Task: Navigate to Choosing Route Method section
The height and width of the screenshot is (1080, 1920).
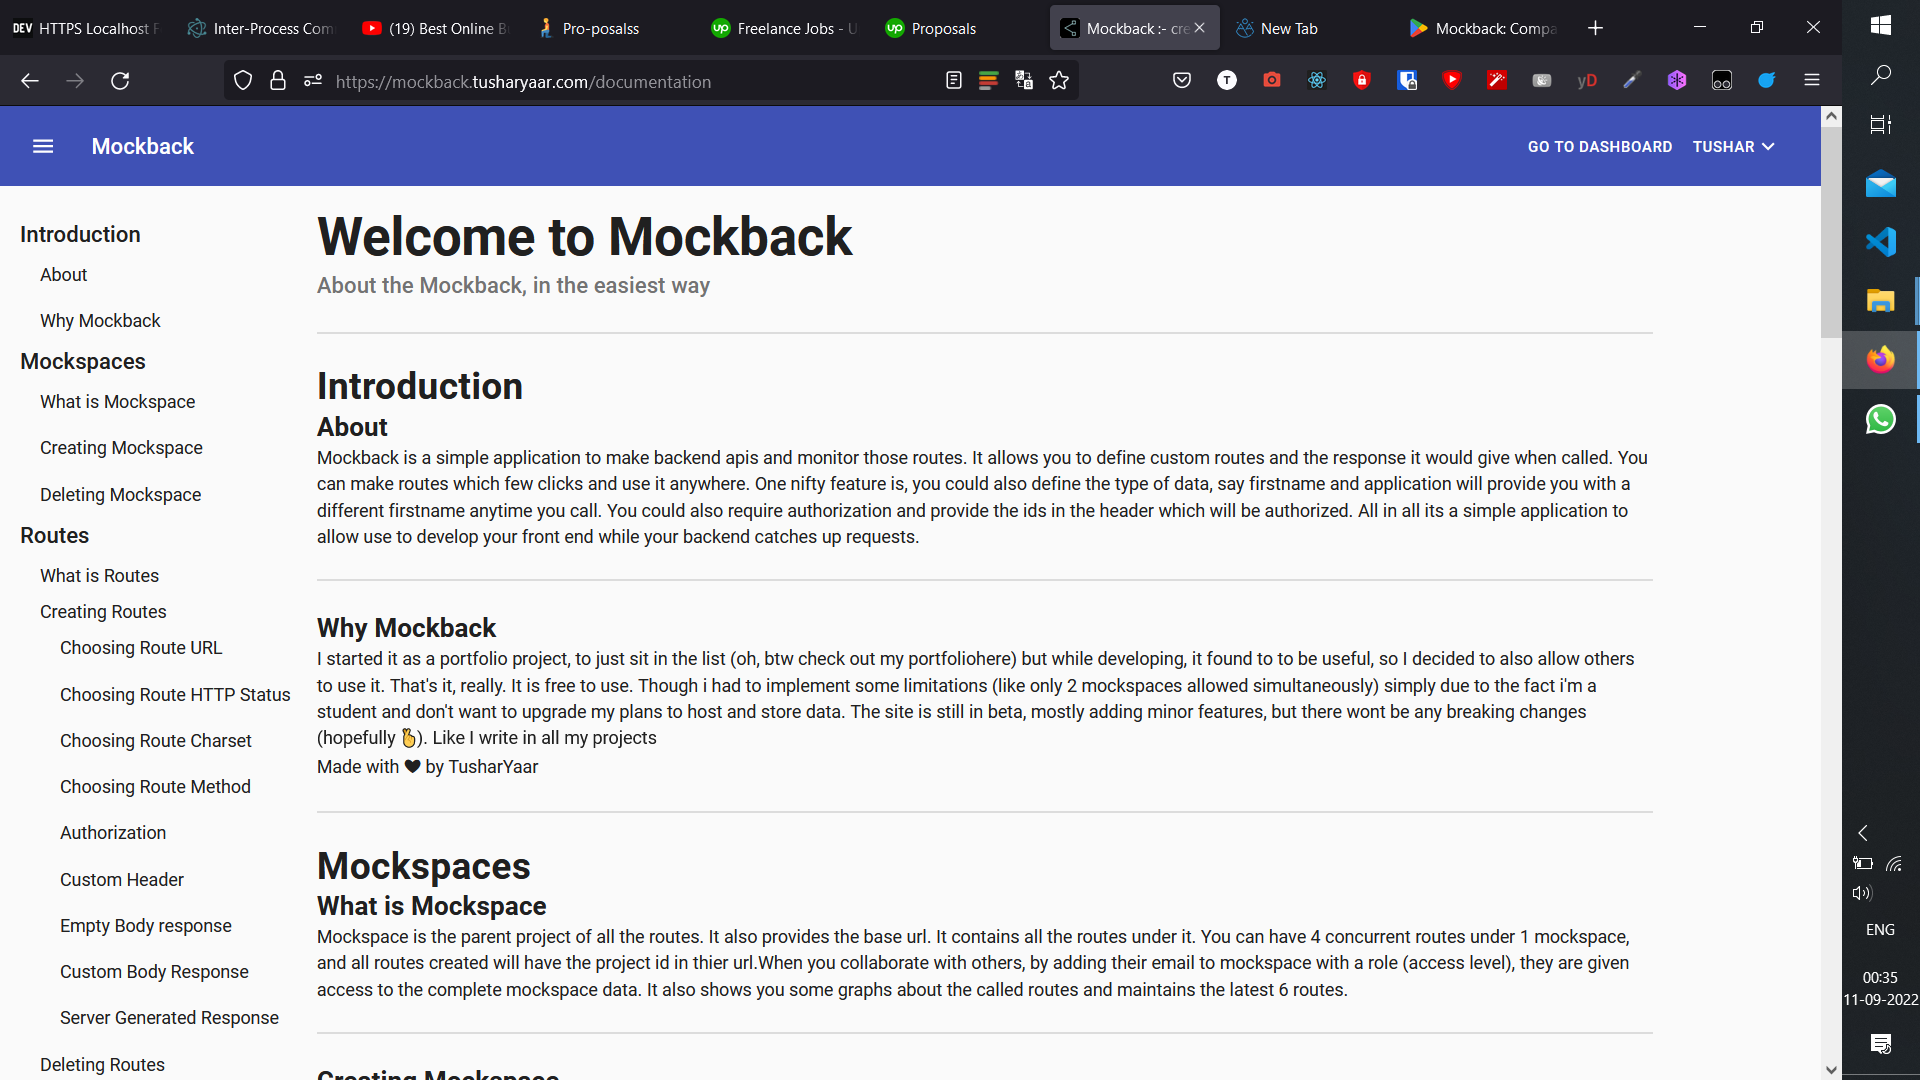Action: 155,787
